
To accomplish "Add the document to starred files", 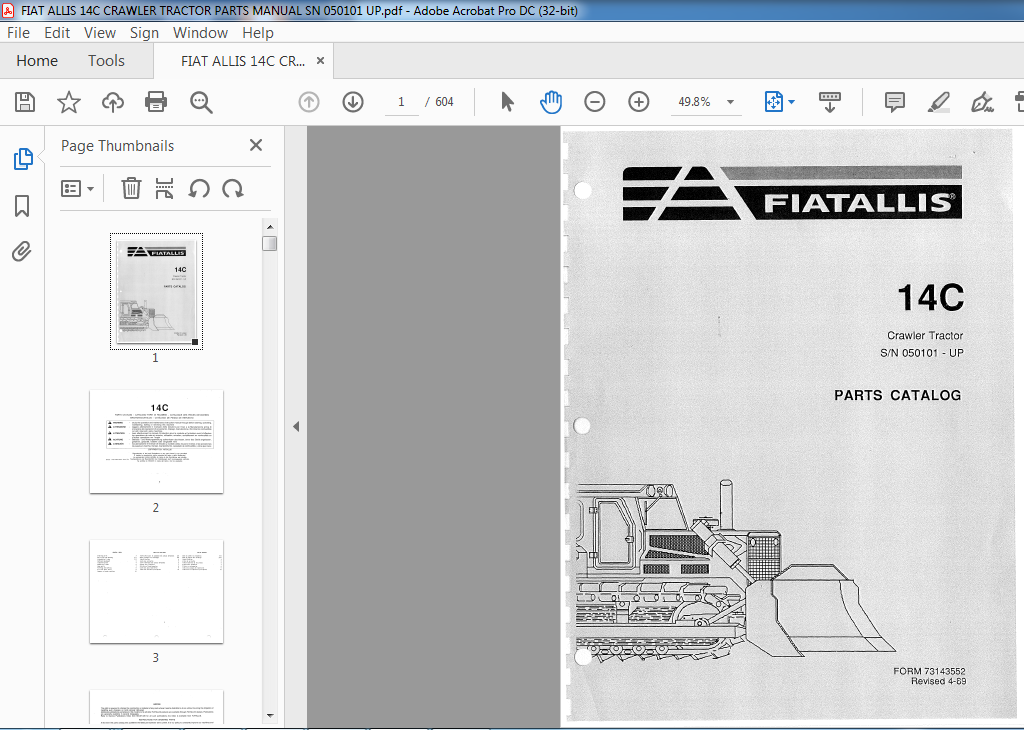I will (69, 102).
